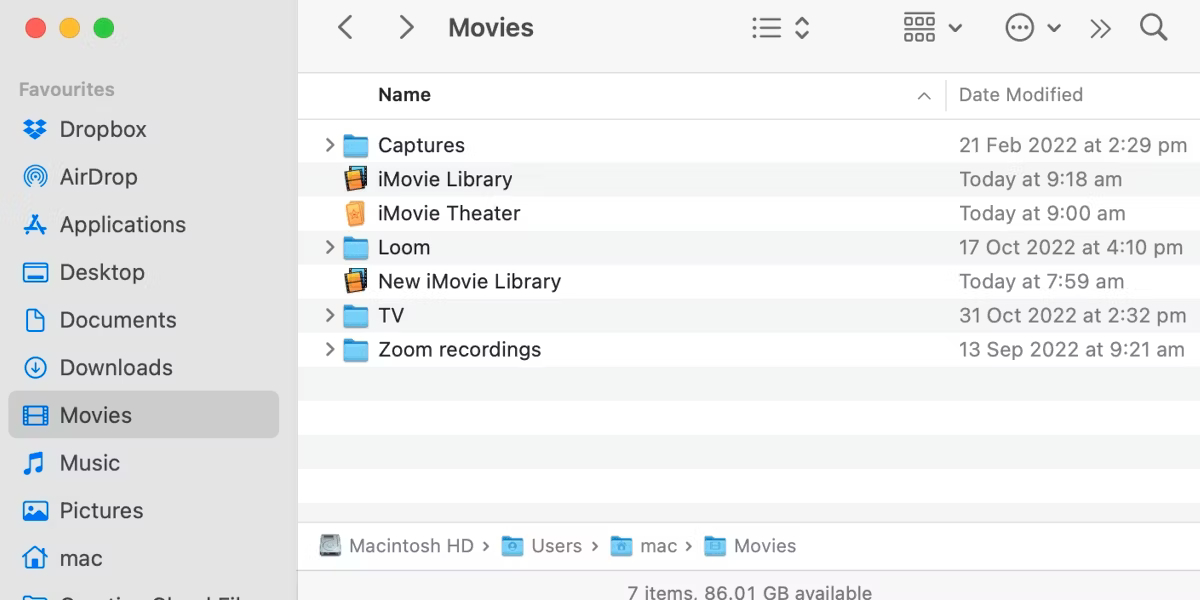
Task: Click the '13 Sep 2022 at 9:21 am' date
Action: click(1072, 349)
